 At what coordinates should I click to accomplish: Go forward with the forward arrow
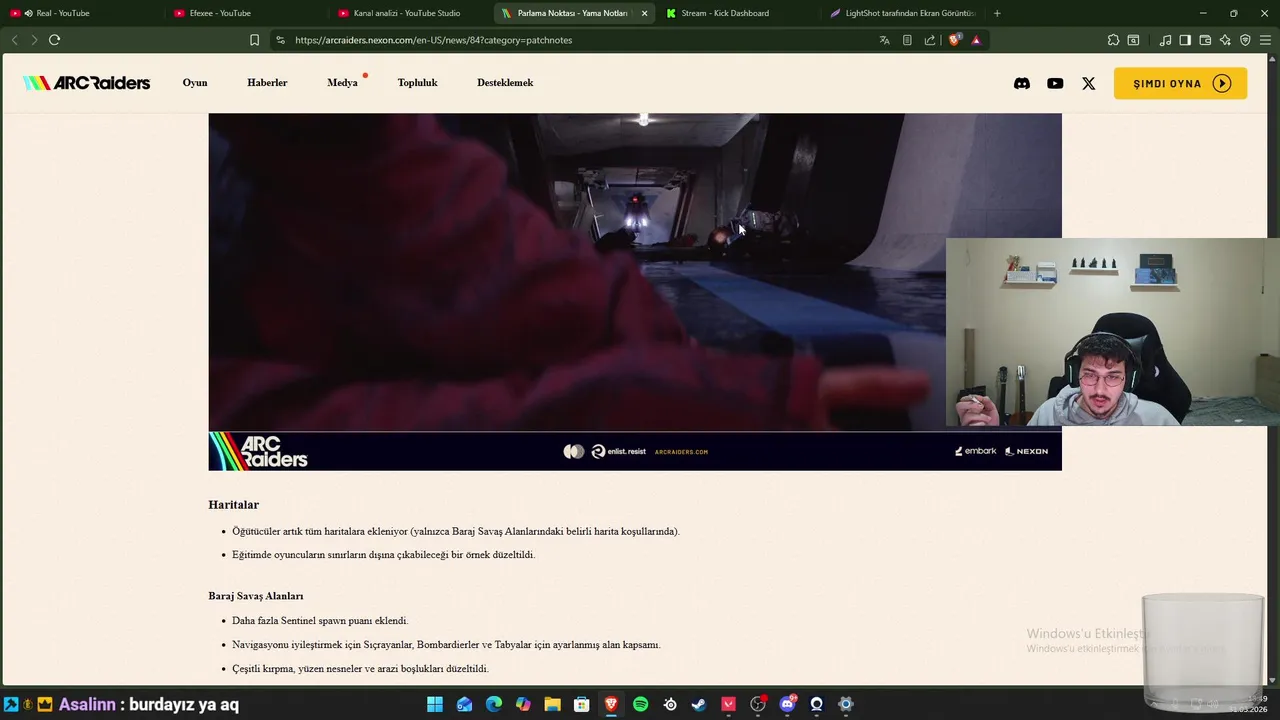[x=33, y=40]
